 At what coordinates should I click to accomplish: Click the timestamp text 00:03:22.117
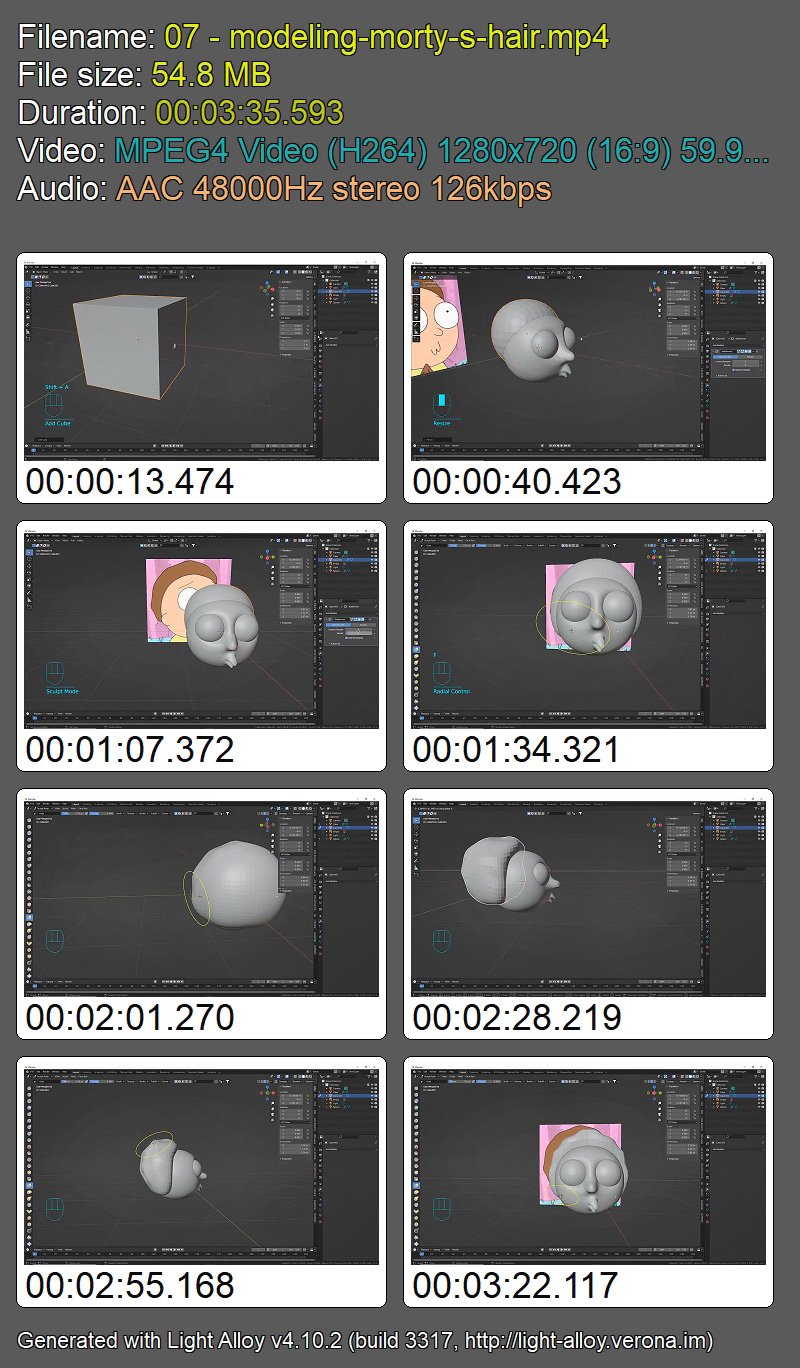(517, 1286)
